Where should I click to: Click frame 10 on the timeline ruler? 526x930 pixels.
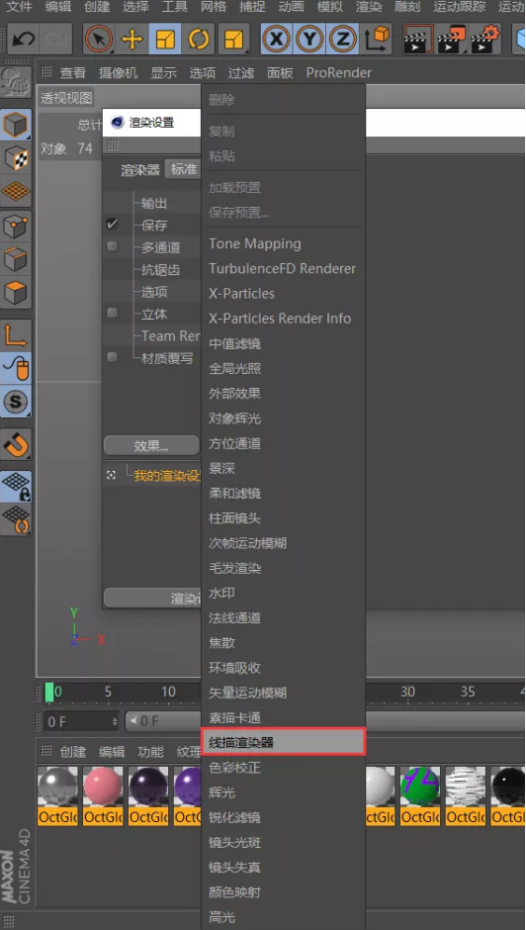coord(168,692)
